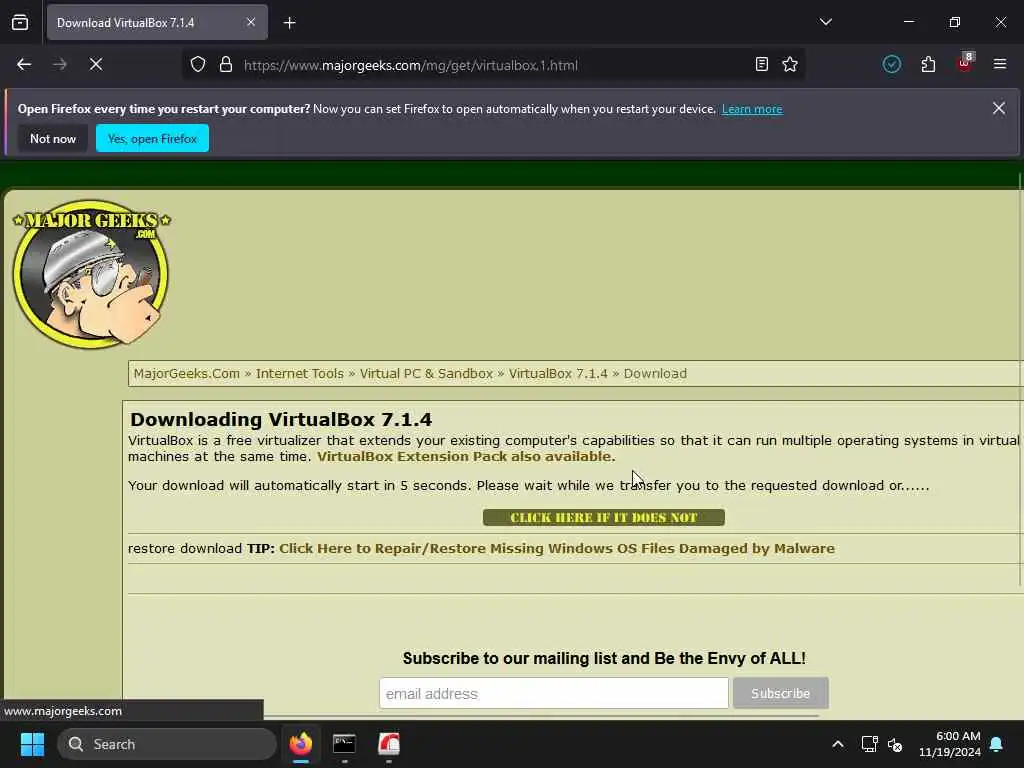Screen dimensions: 1024x768
Task: Open the Windows Start menu
Action: click(32, 744)
